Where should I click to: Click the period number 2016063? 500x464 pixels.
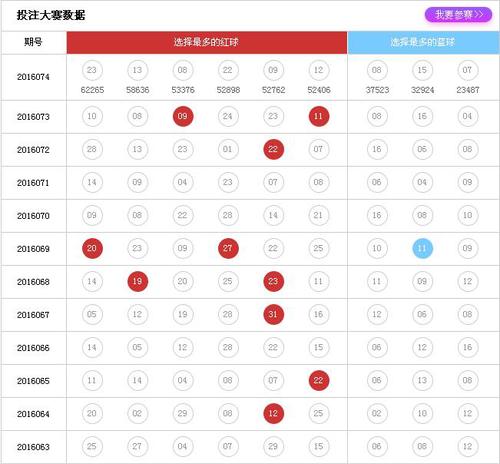(33, 447)
